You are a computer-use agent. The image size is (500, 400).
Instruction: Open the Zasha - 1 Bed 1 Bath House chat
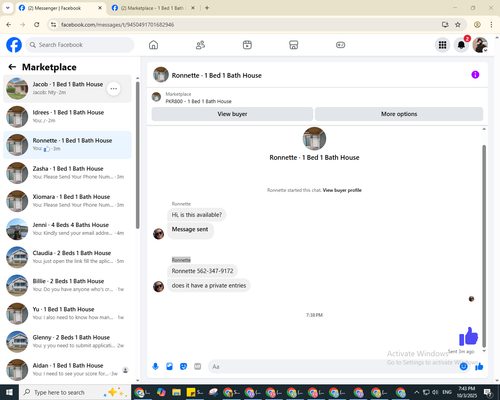pos(67,173)
